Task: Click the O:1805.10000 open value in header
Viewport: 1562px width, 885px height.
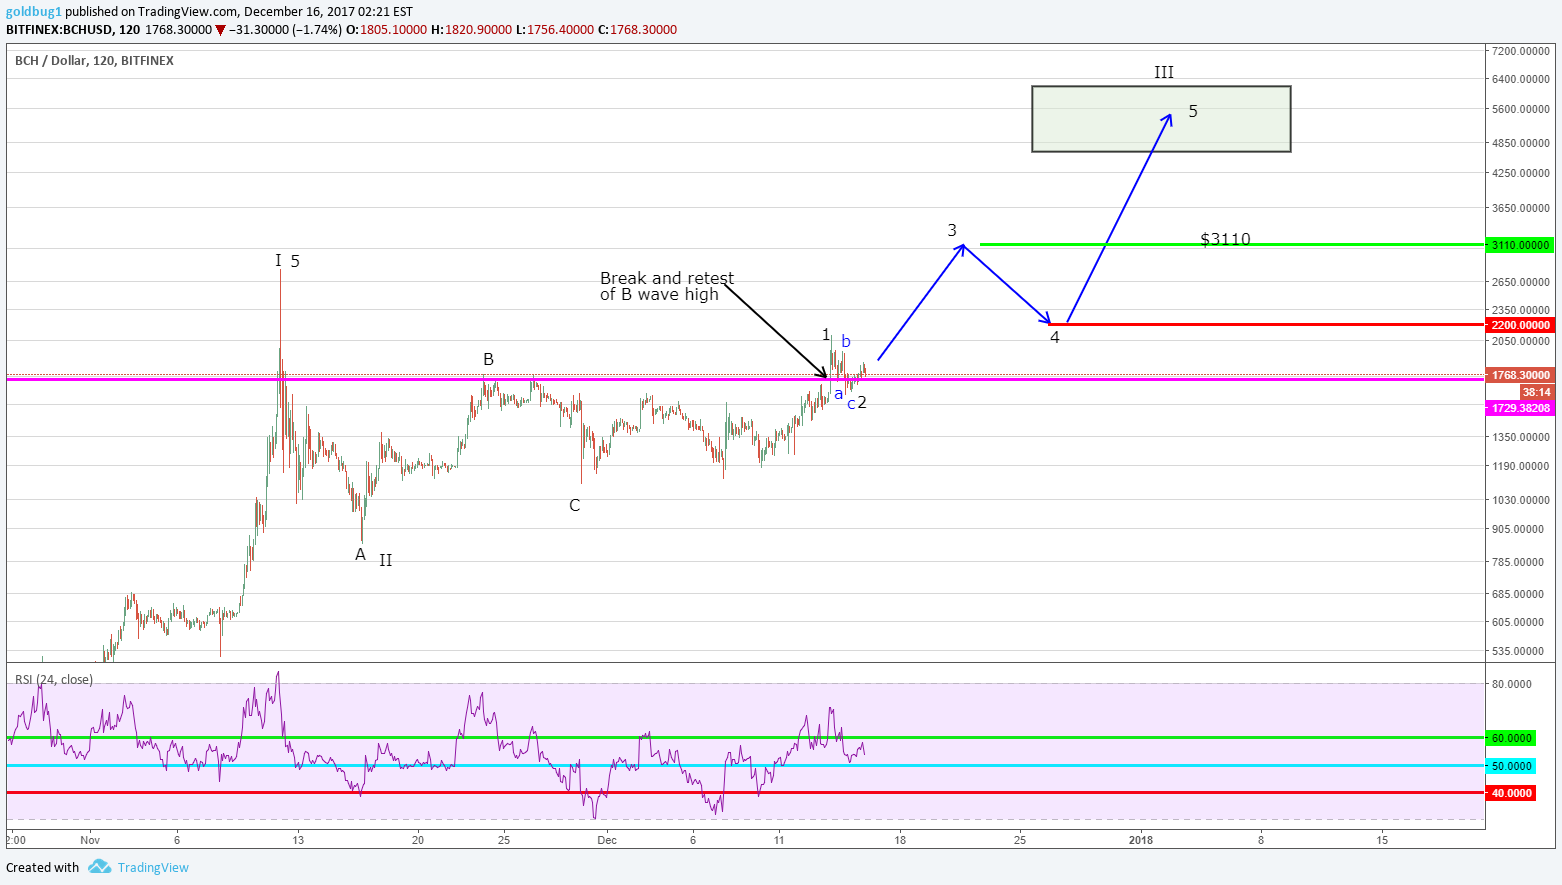Action: click(x=387, y=30)
